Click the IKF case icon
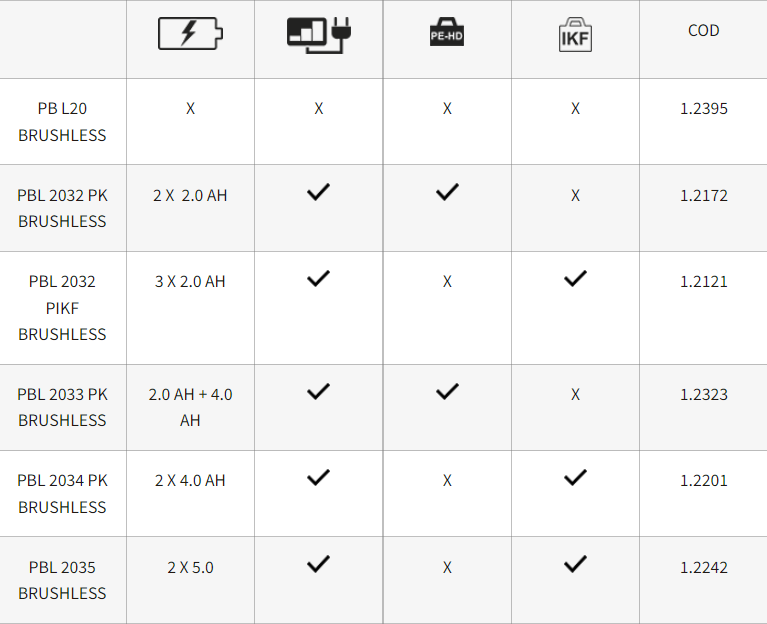Viewport: 767px width, 624px height. [575, 35]
